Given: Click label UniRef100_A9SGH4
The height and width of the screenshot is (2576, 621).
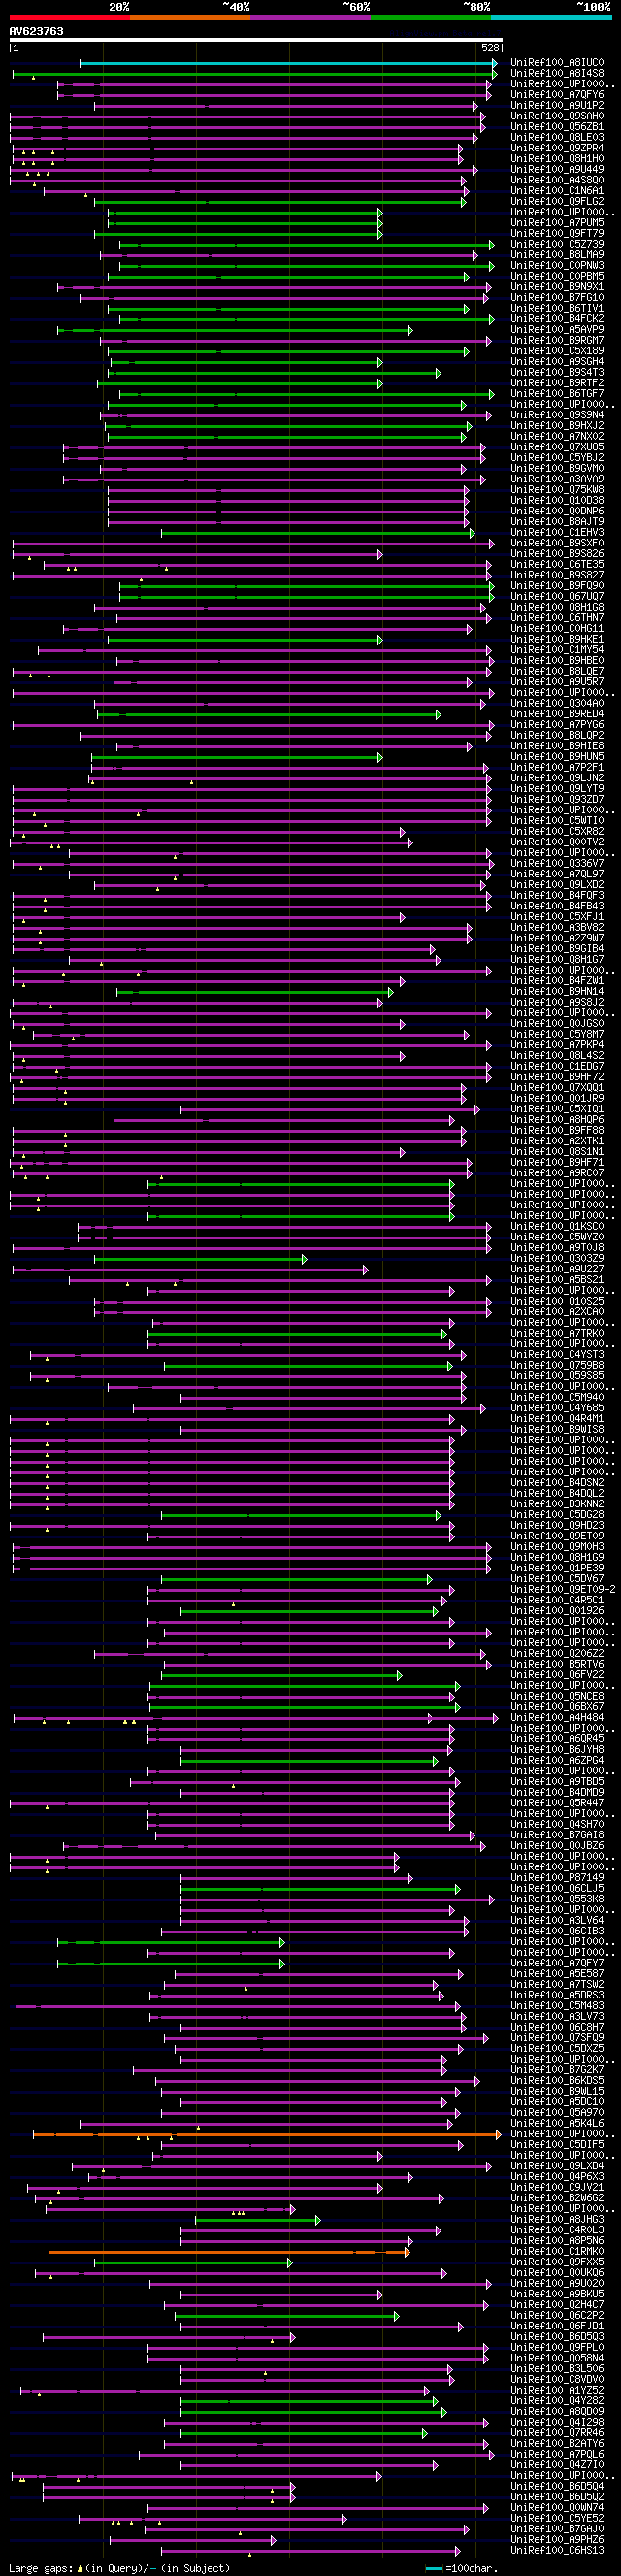Looking at the screenshot, I should click(557, 361).
